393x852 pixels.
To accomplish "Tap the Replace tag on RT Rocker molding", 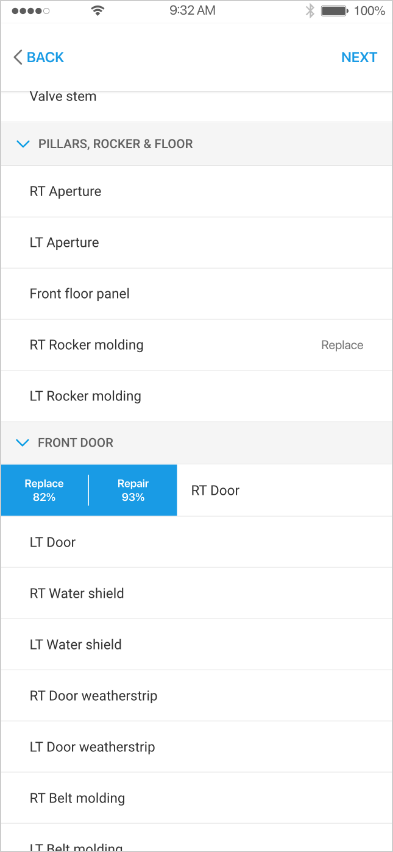I will 342,345.
